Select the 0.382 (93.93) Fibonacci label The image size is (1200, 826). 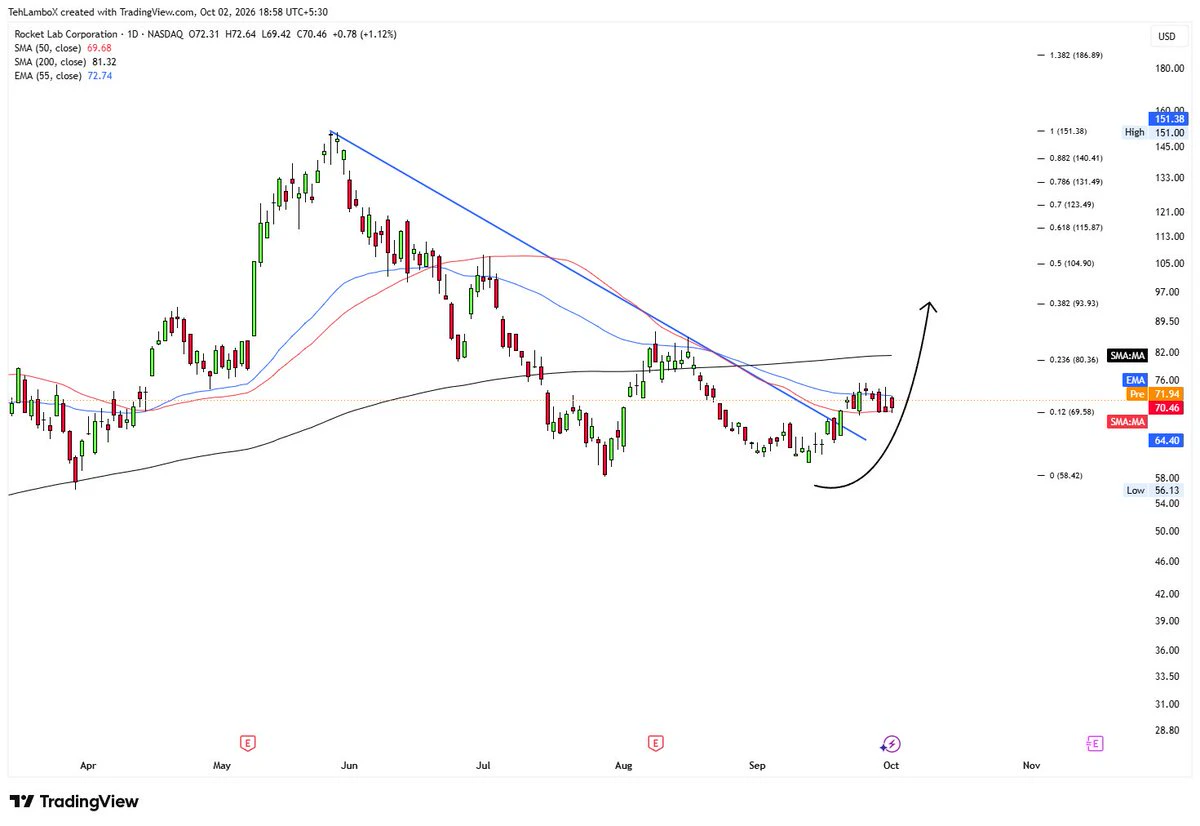tap(1073, 303)
